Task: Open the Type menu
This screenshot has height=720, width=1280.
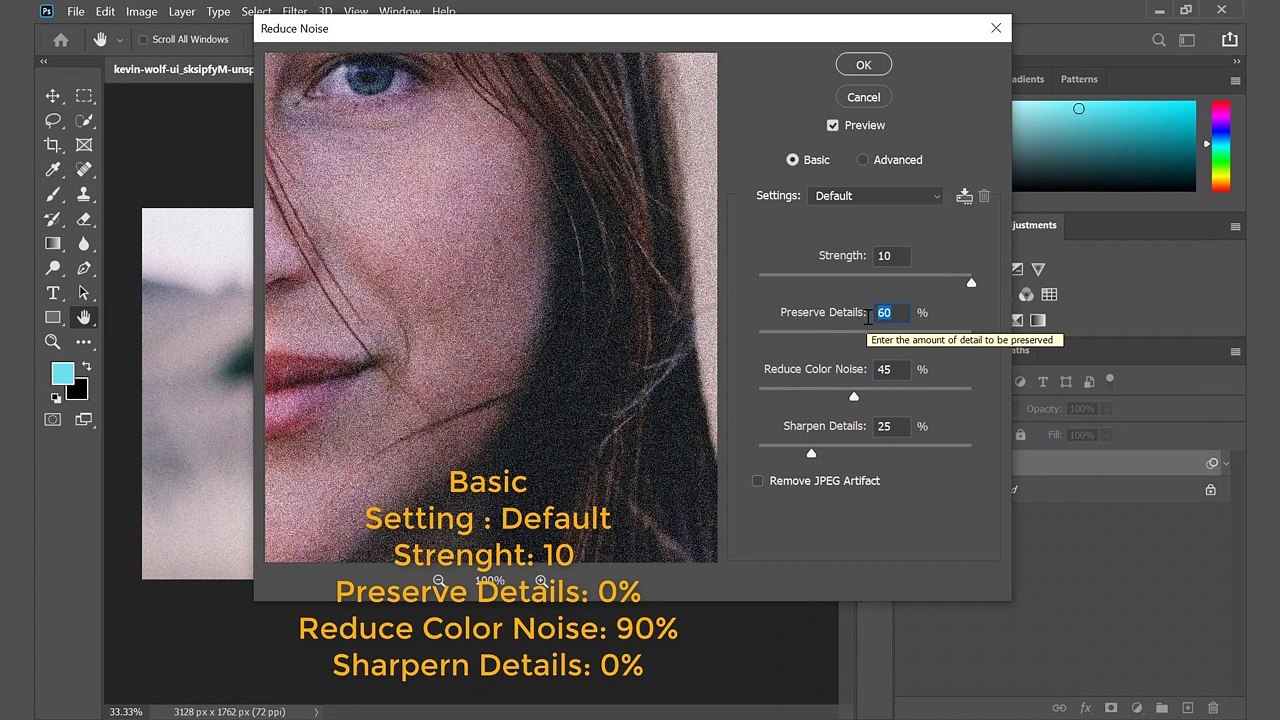Action: pos(218,12)
